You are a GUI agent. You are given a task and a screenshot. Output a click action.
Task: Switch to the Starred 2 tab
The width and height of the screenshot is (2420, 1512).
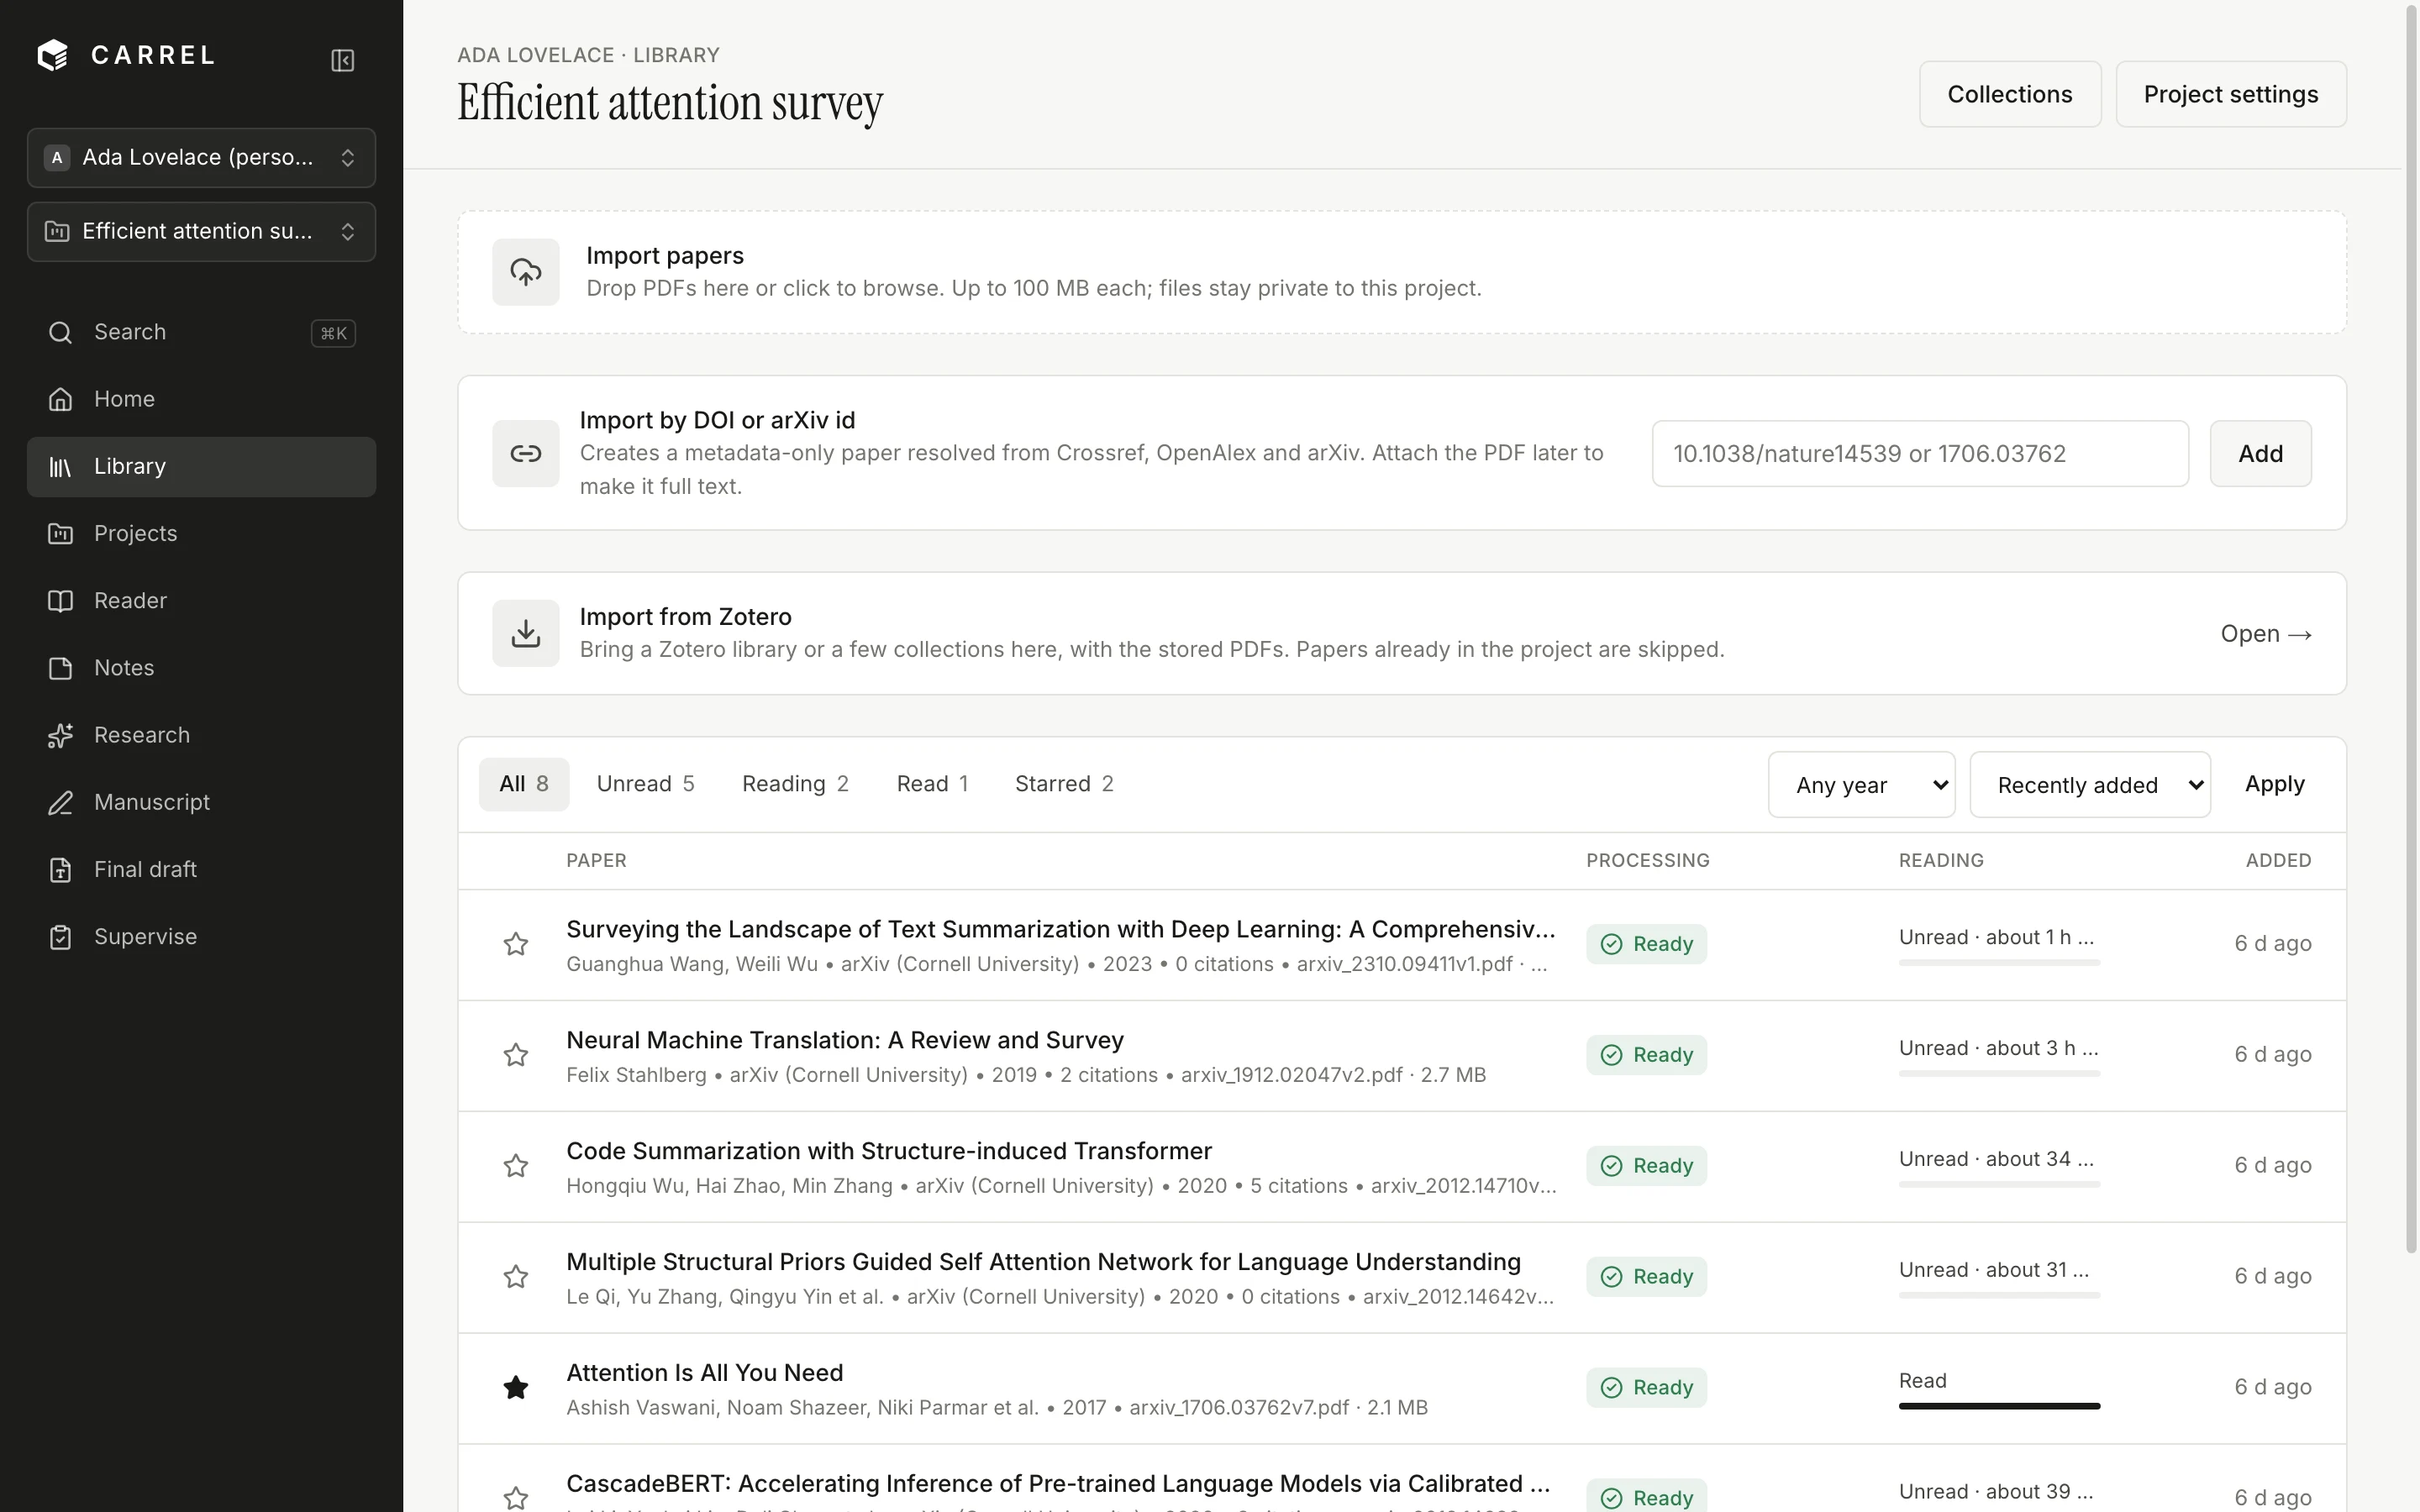click(x=1064, y=784)
